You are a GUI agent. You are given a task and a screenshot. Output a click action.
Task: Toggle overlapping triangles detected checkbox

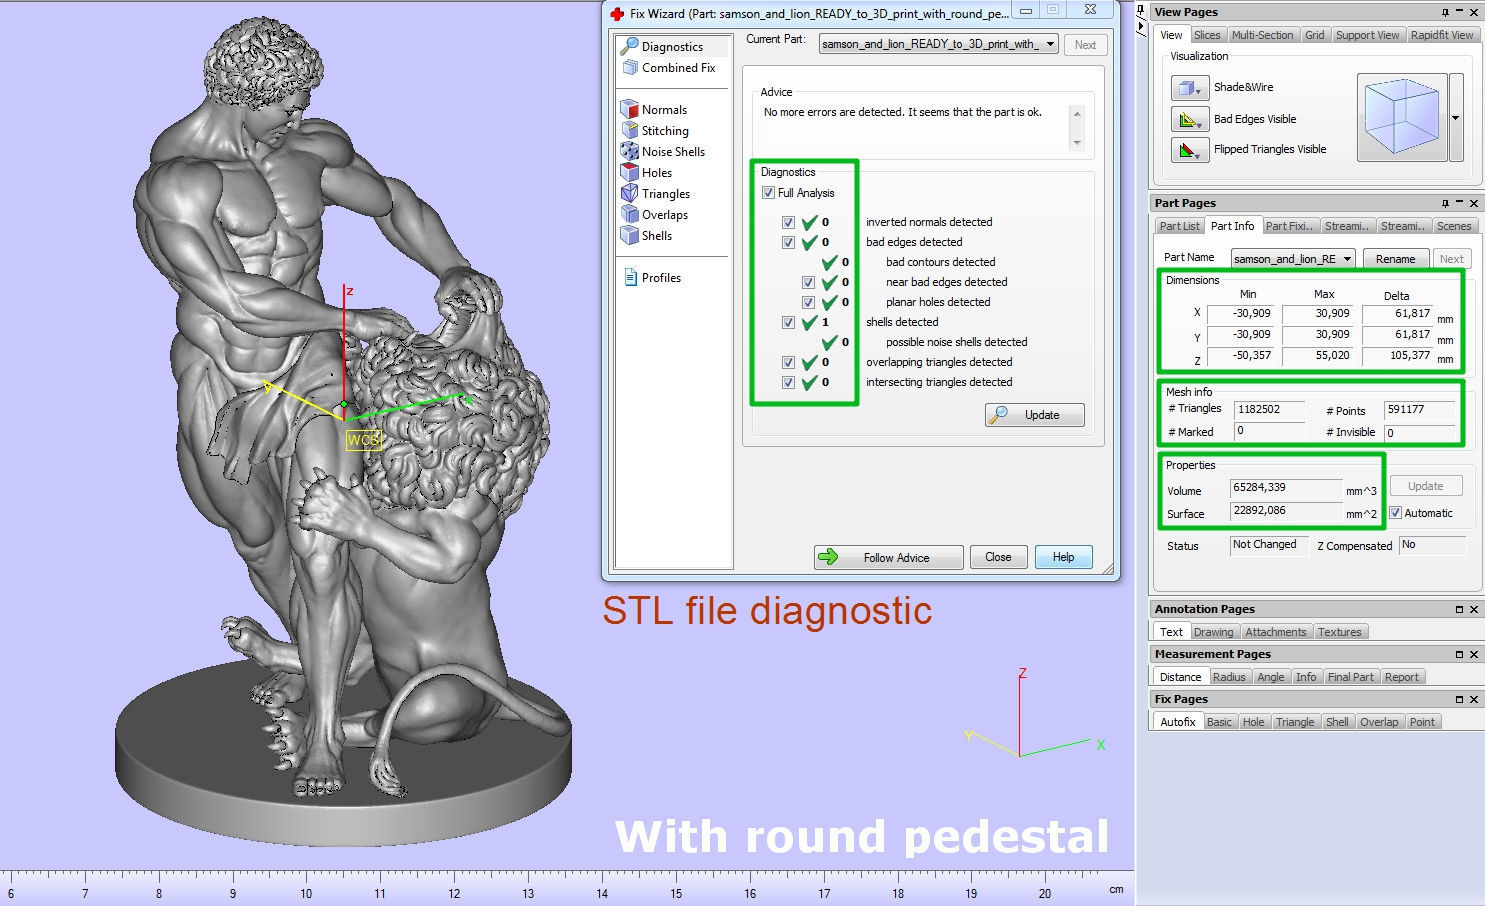point(788,362)
